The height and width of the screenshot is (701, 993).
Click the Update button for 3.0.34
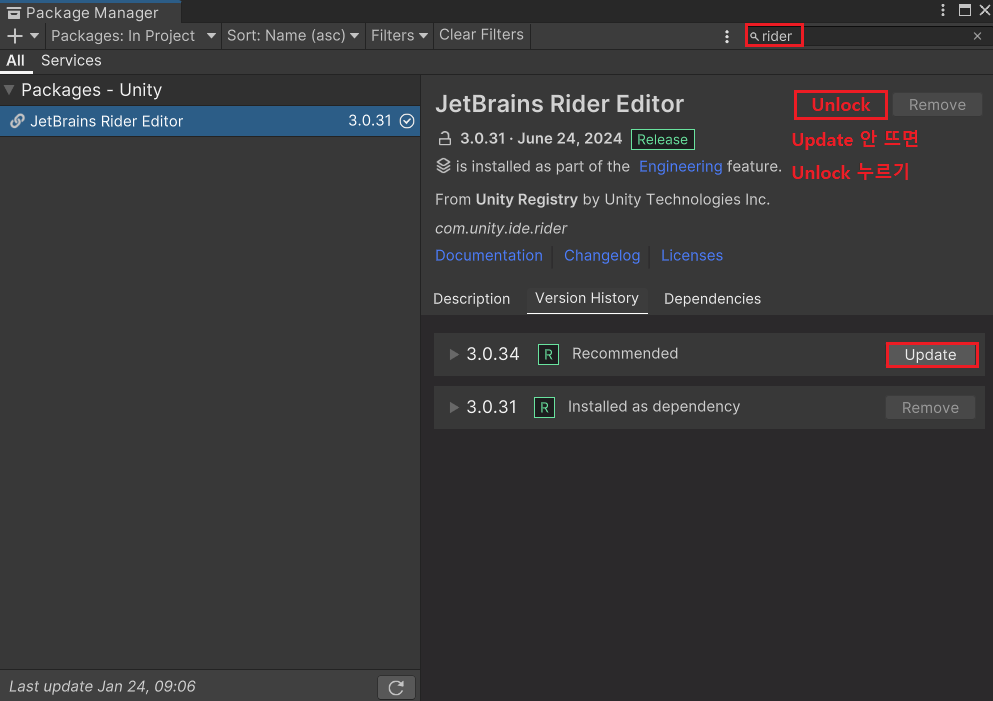tap(930, 355)
